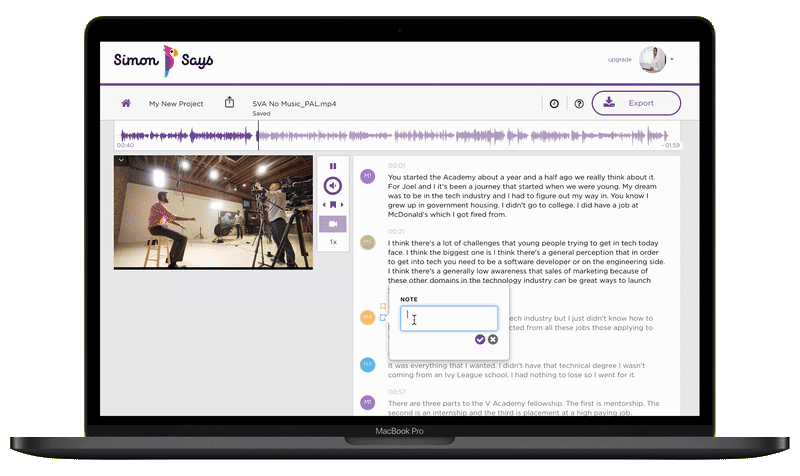Click the blue note icon beside the note popup

(383, 318)
